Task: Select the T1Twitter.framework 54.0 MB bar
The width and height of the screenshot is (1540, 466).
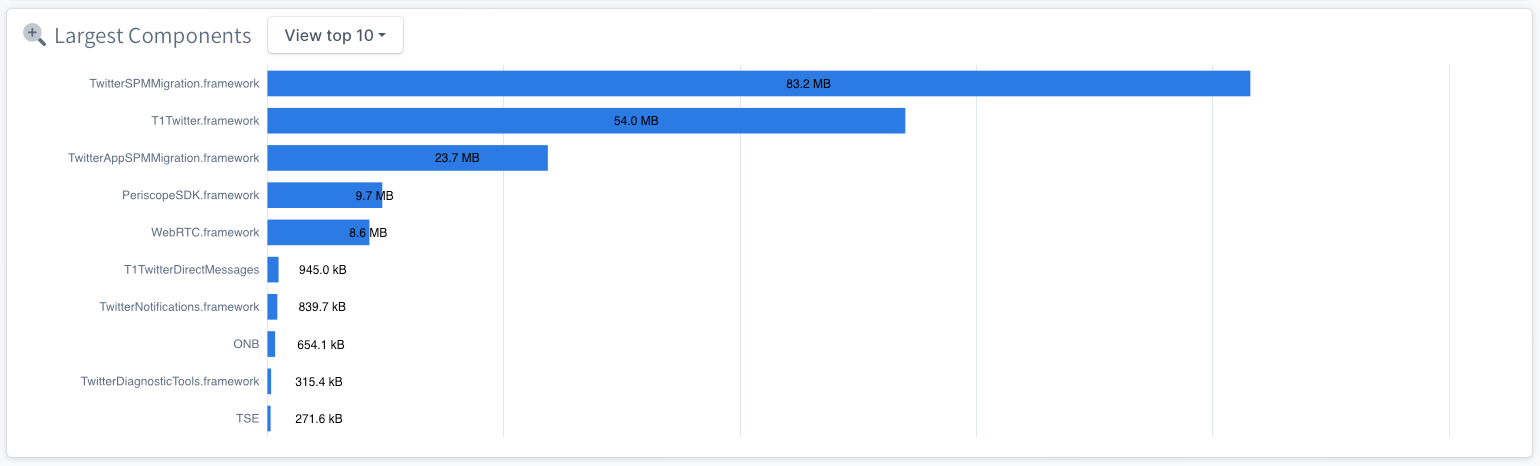Action: tap(585, 121)
